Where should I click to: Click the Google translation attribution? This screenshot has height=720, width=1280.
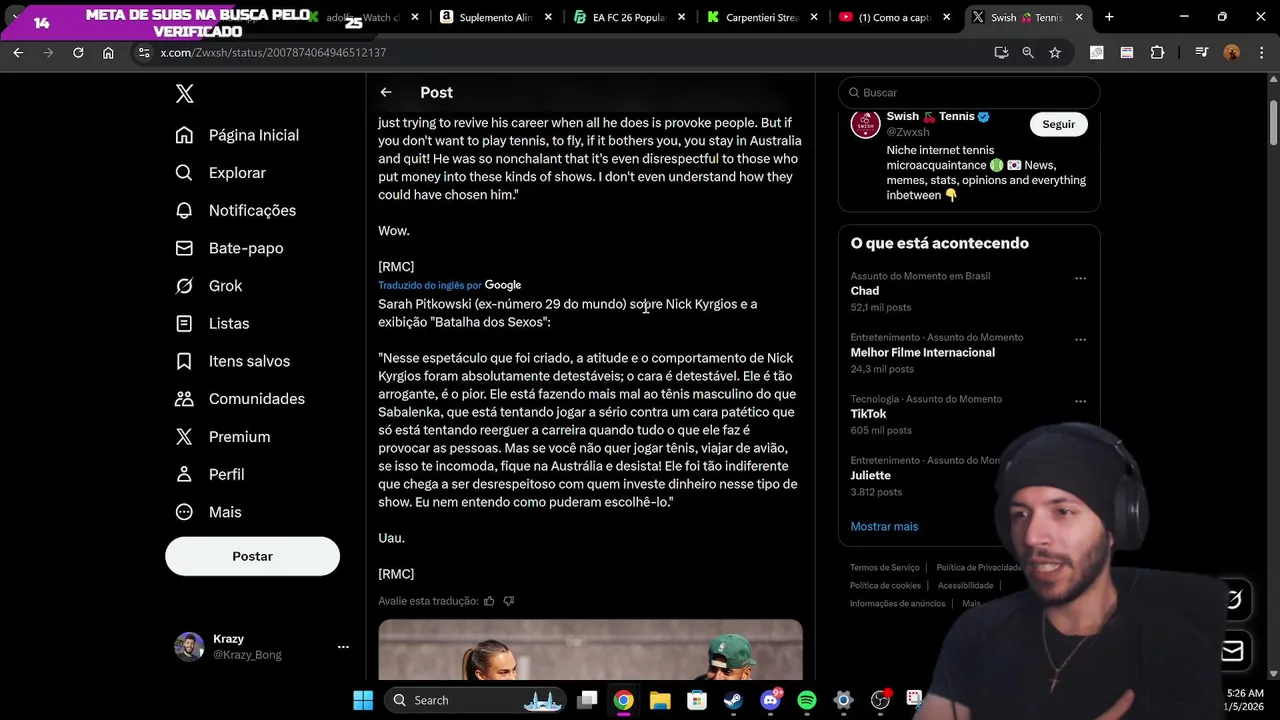pyautogui.click(x=449, y=285)
